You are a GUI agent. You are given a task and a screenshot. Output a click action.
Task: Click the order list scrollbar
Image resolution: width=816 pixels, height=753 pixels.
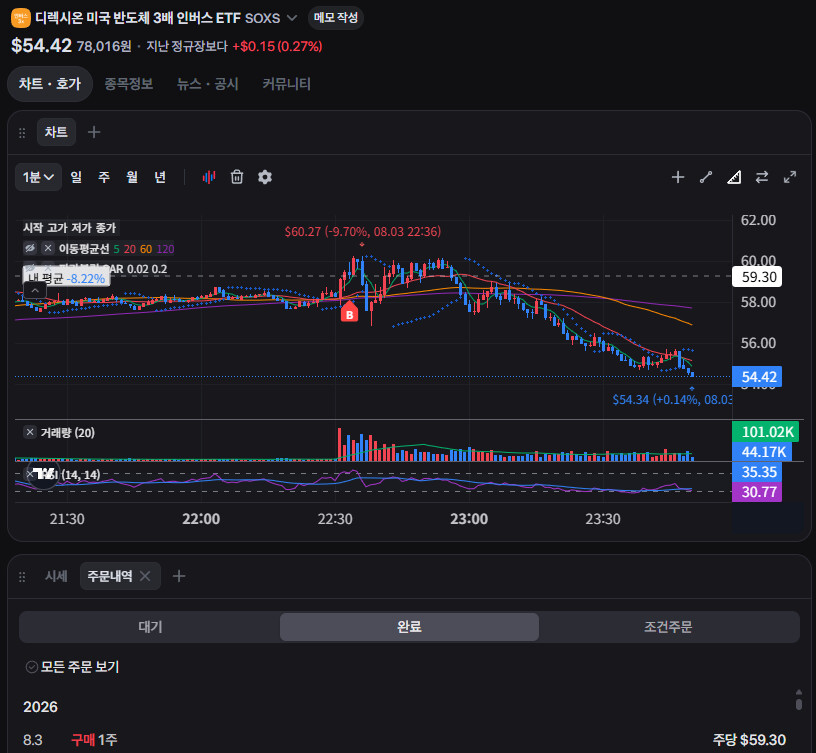[x=799, y=700]
